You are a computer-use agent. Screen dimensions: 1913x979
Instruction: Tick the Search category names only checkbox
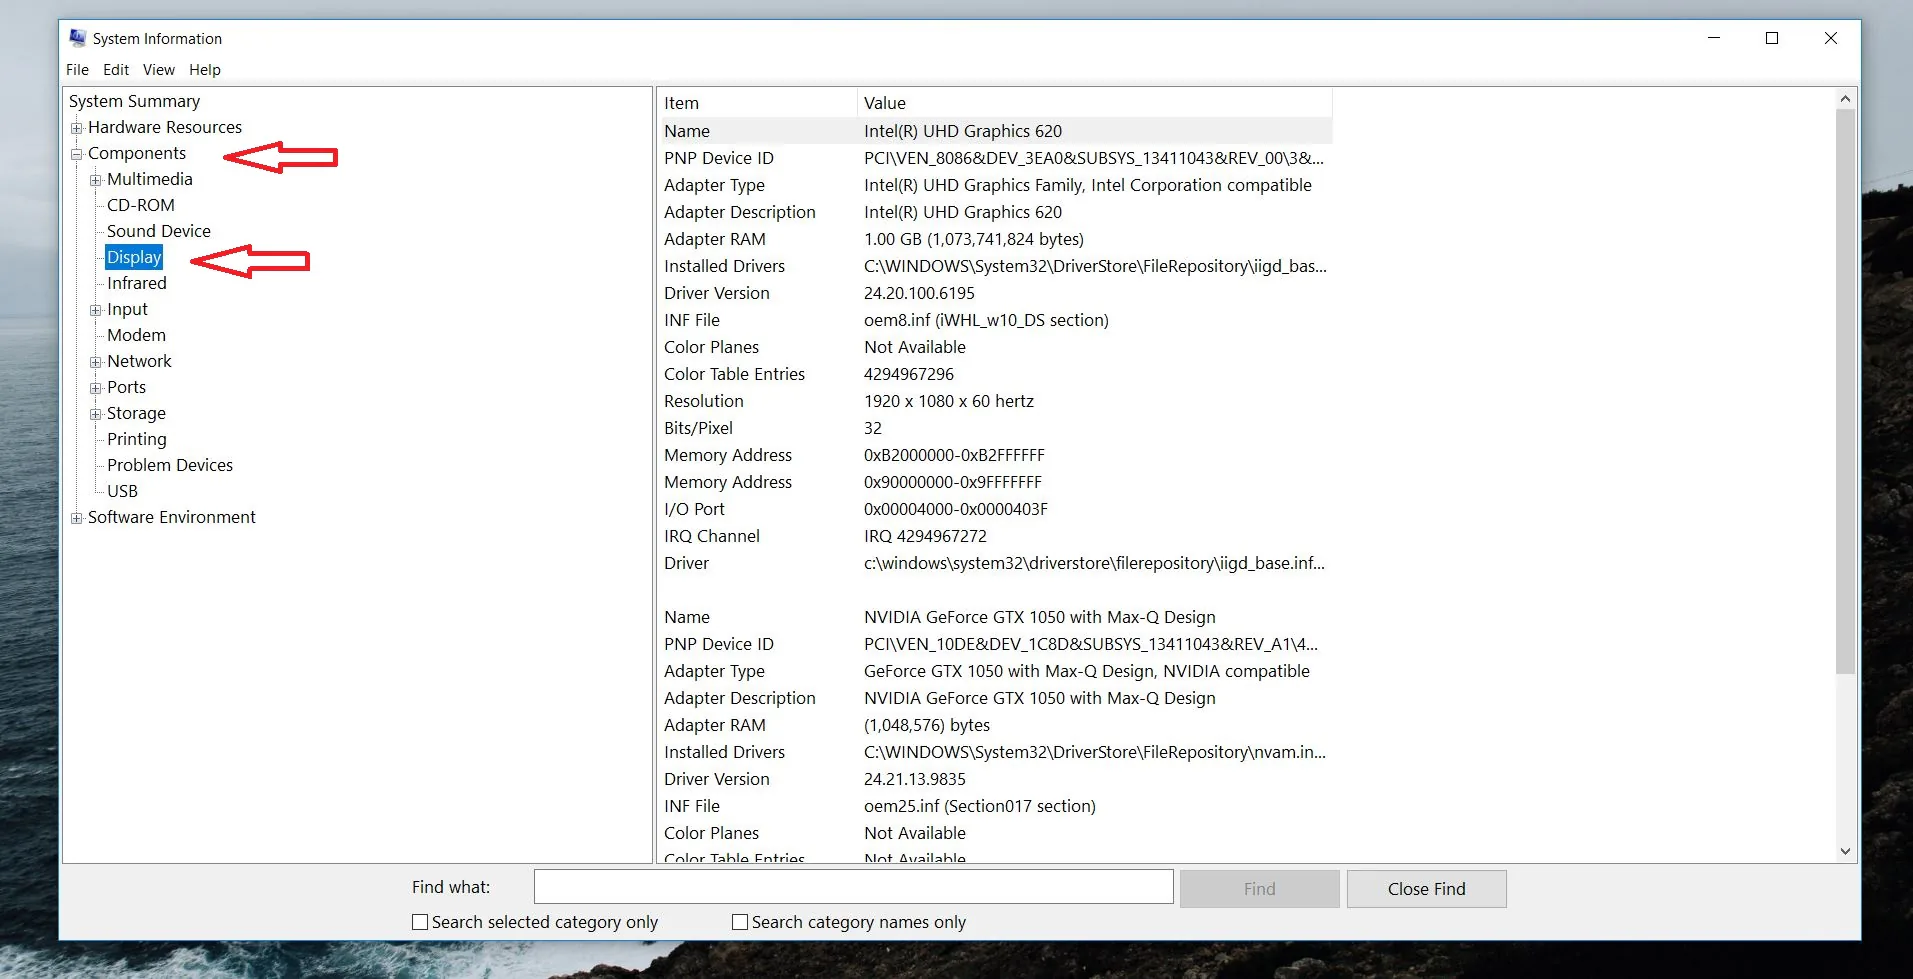tap(740, 922)
